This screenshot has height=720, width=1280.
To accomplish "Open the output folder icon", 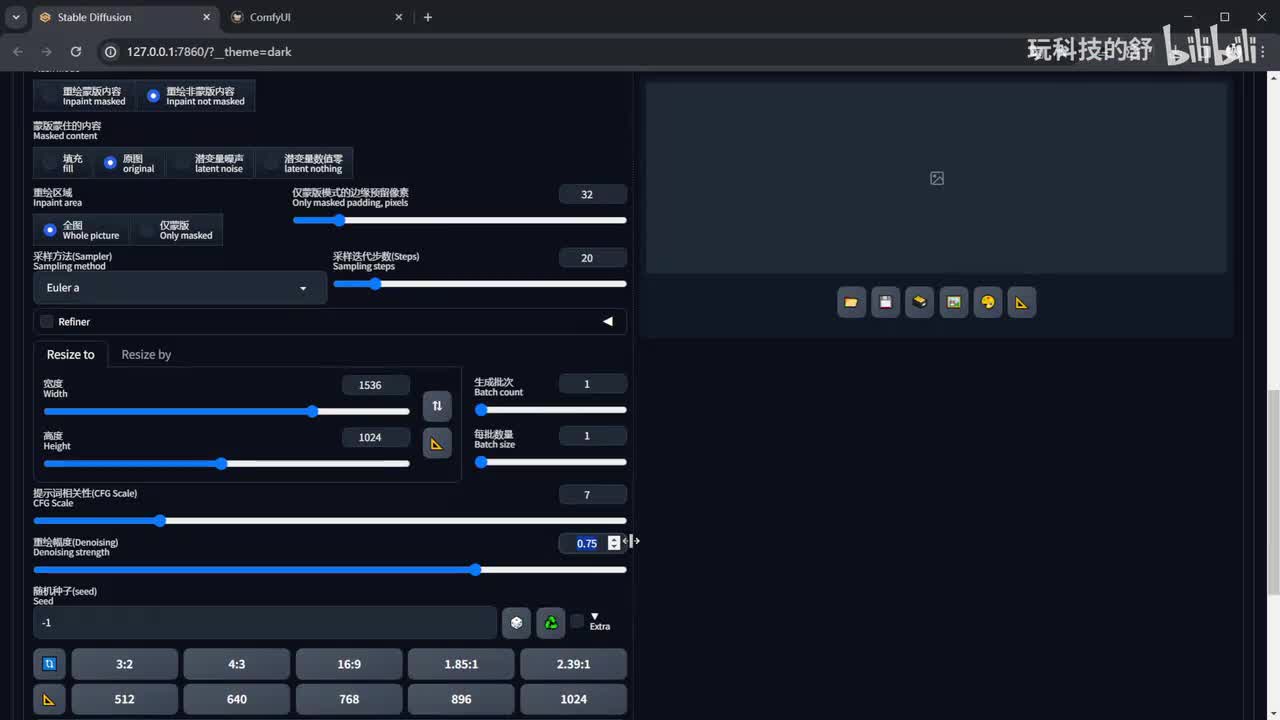I will (851, 302).
